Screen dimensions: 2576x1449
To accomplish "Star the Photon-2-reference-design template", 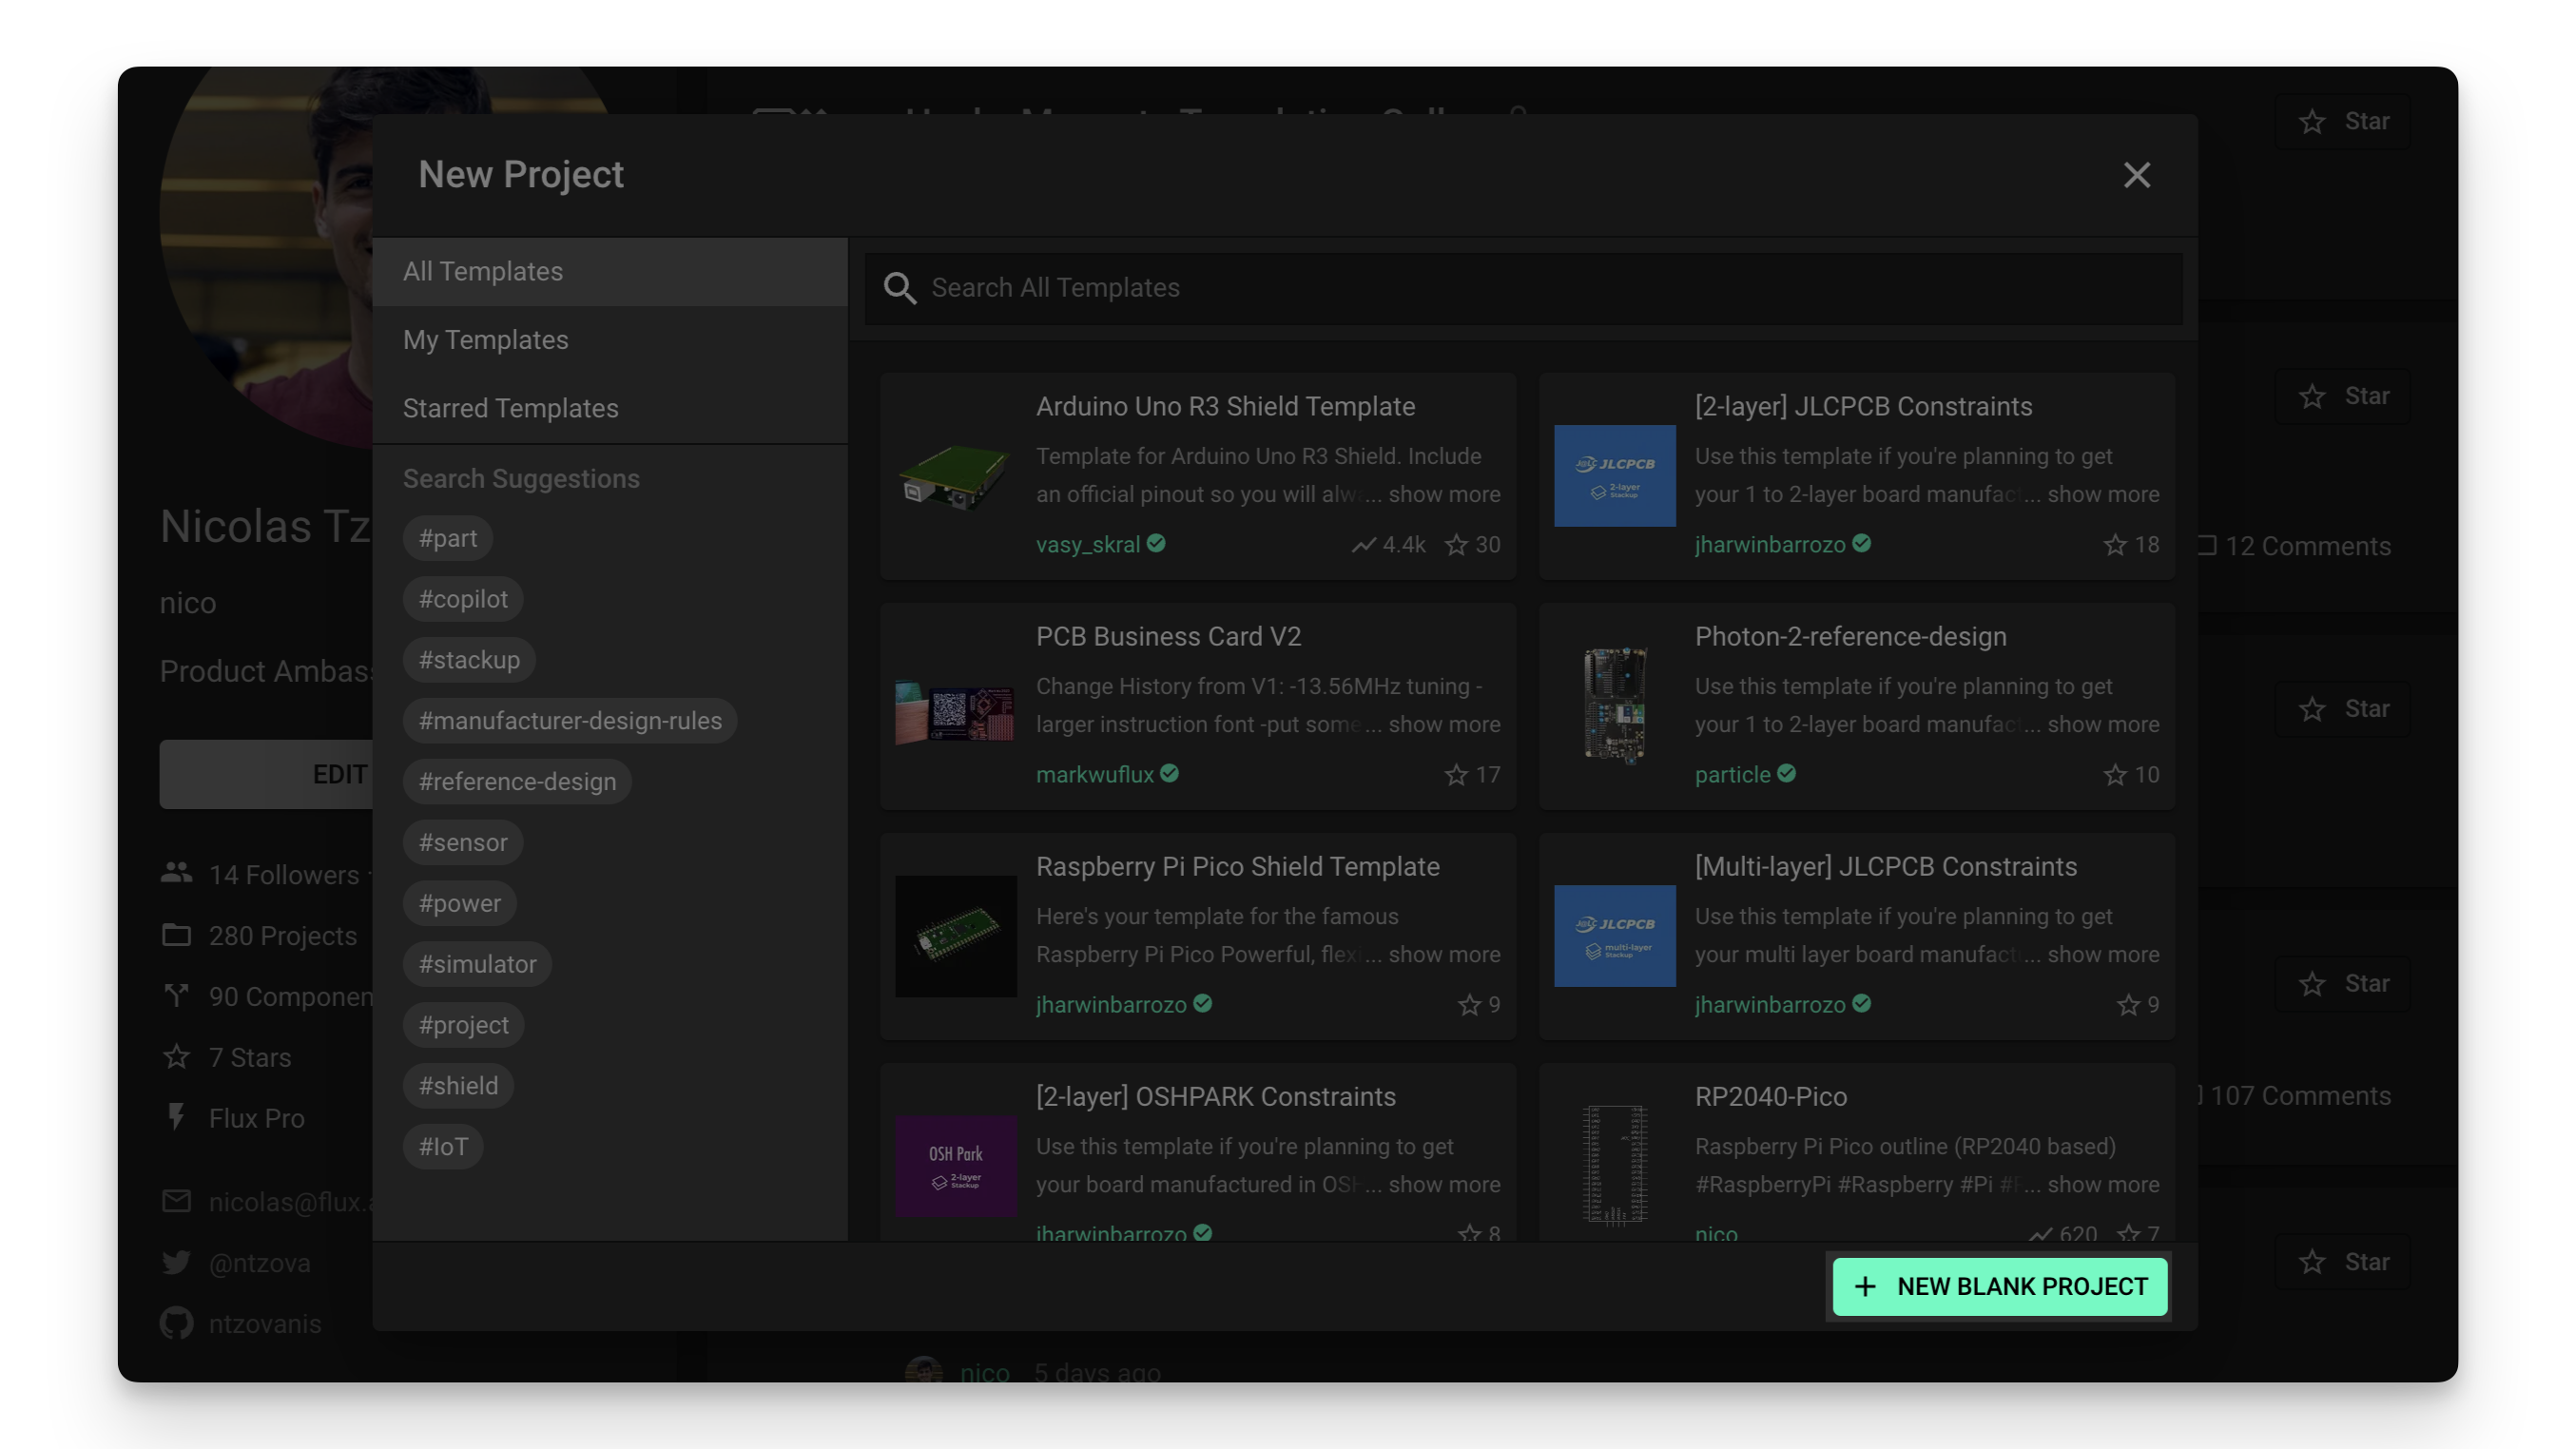I will [2114, 774].
